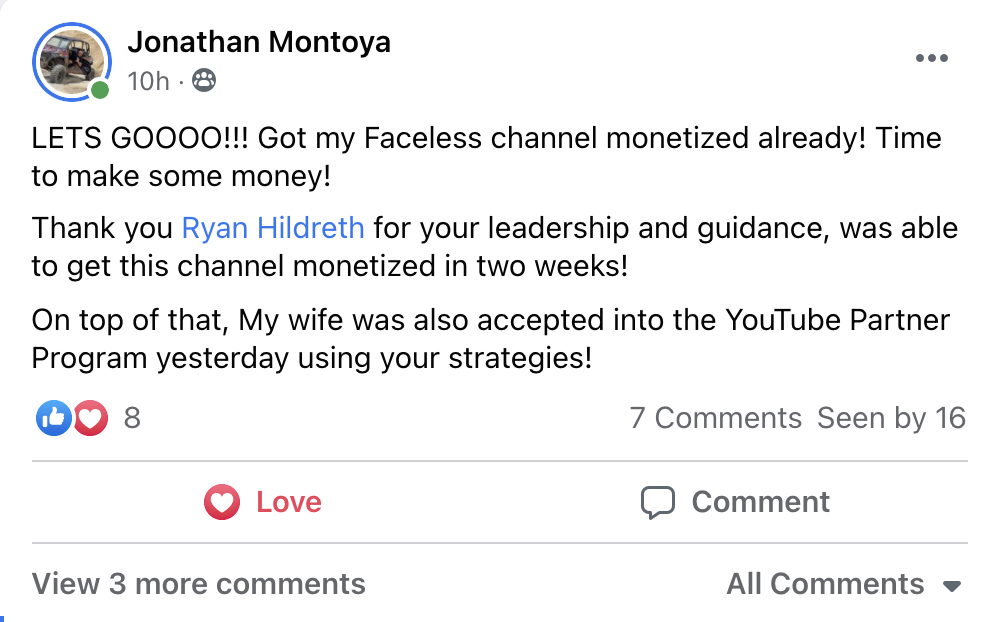
Task: Click the blue thumbs-up reaction icon
Action: (54, 418)
